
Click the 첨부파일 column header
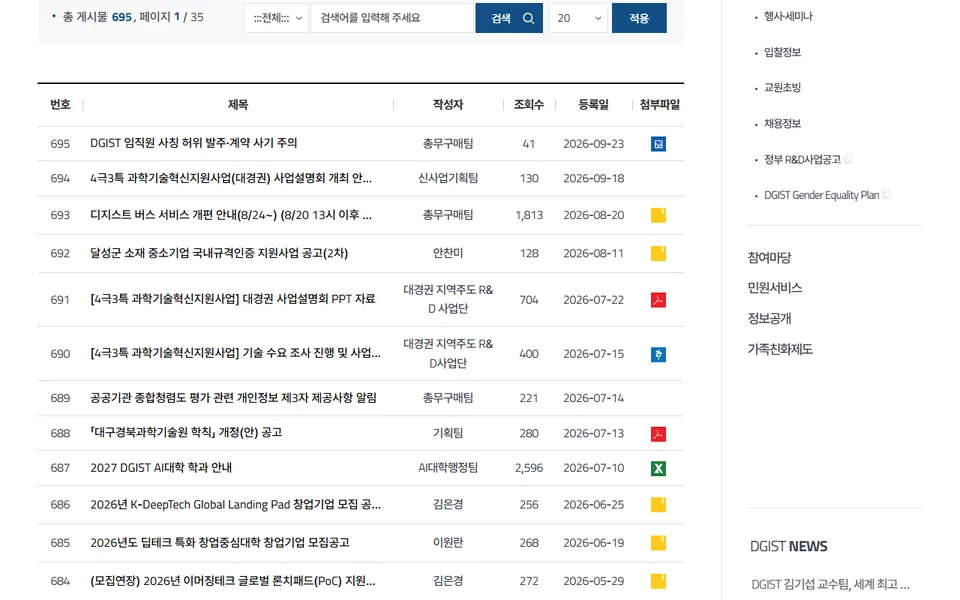[x=659, y=105]
